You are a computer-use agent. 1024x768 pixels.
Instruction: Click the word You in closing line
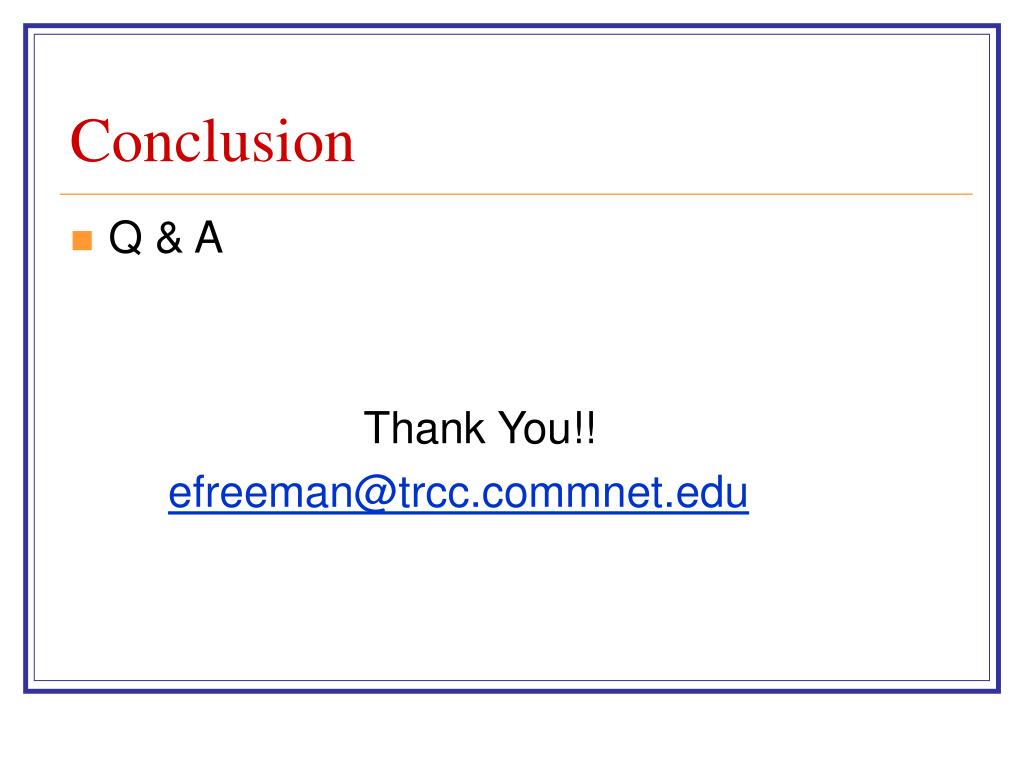coord(536,428)
